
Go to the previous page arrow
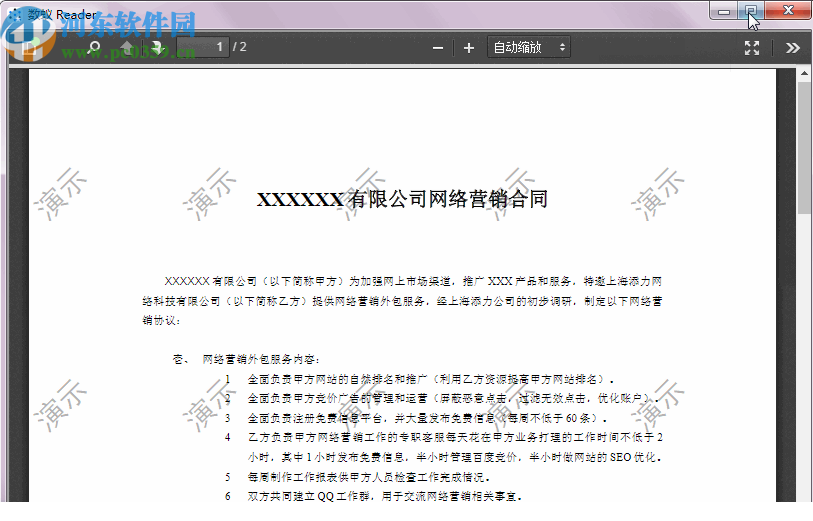click(x=127, y=48)
